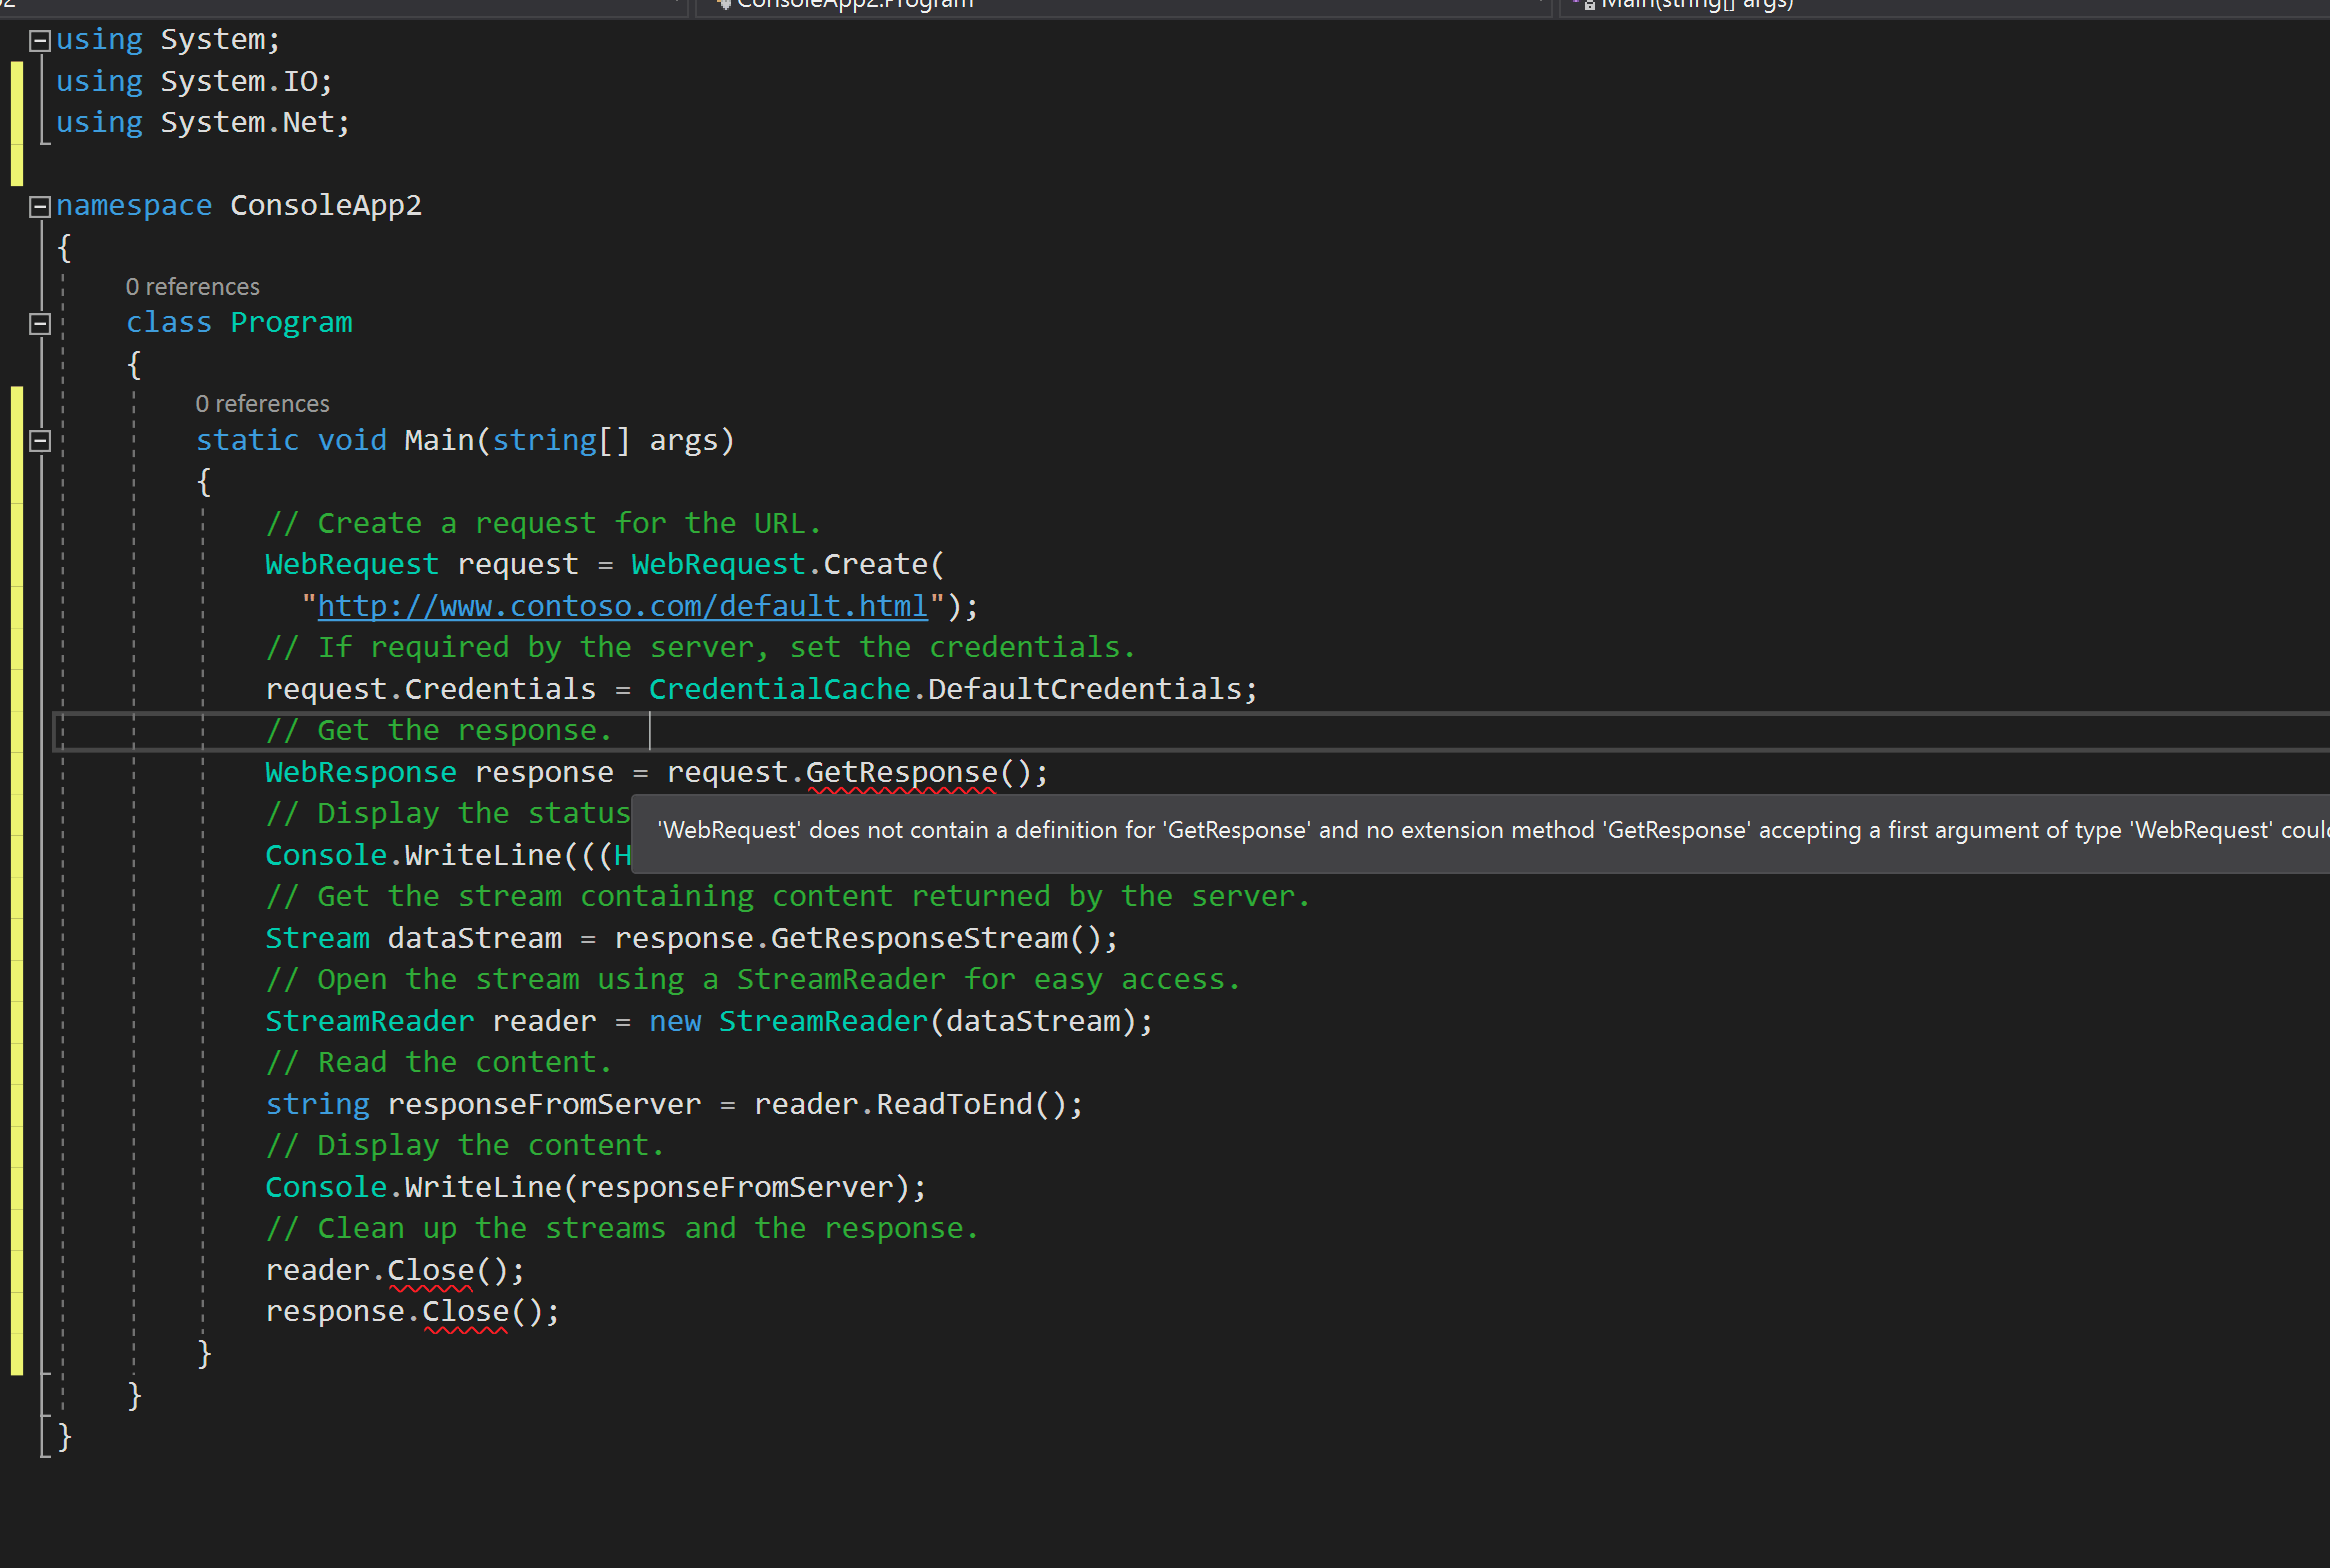Click "0 references" above class Program
This screenshot has height=1568, width=2330.
tap(192, 286)
